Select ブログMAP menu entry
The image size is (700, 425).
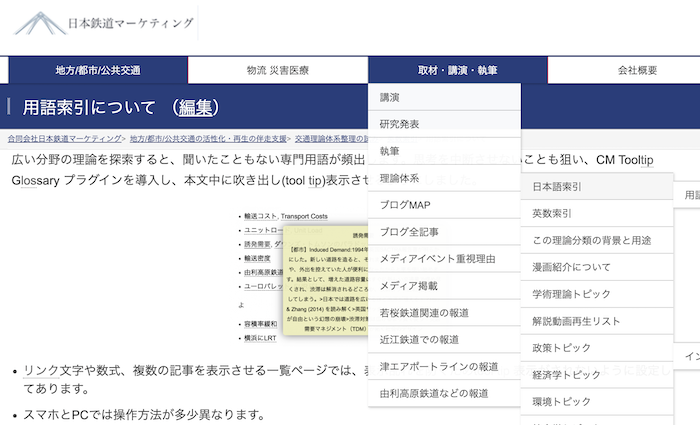(x=444, y=205)
